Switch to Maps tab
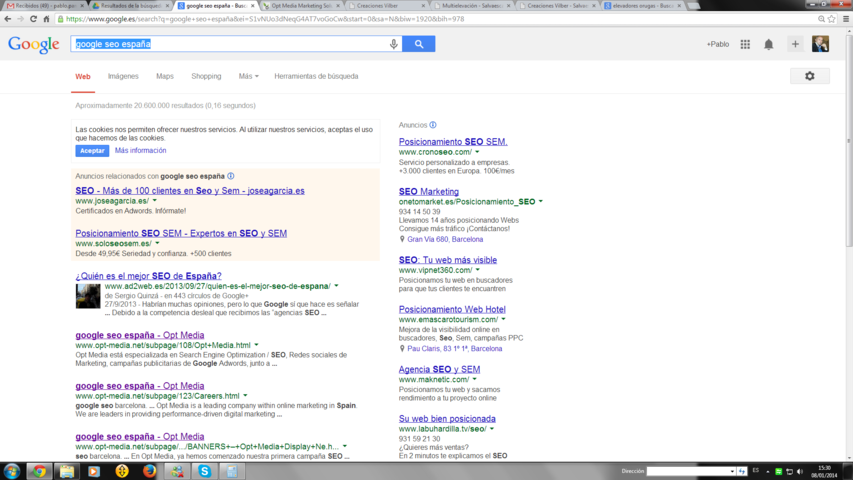The height and width of the screenshot is (480, 853). point(165,76)
